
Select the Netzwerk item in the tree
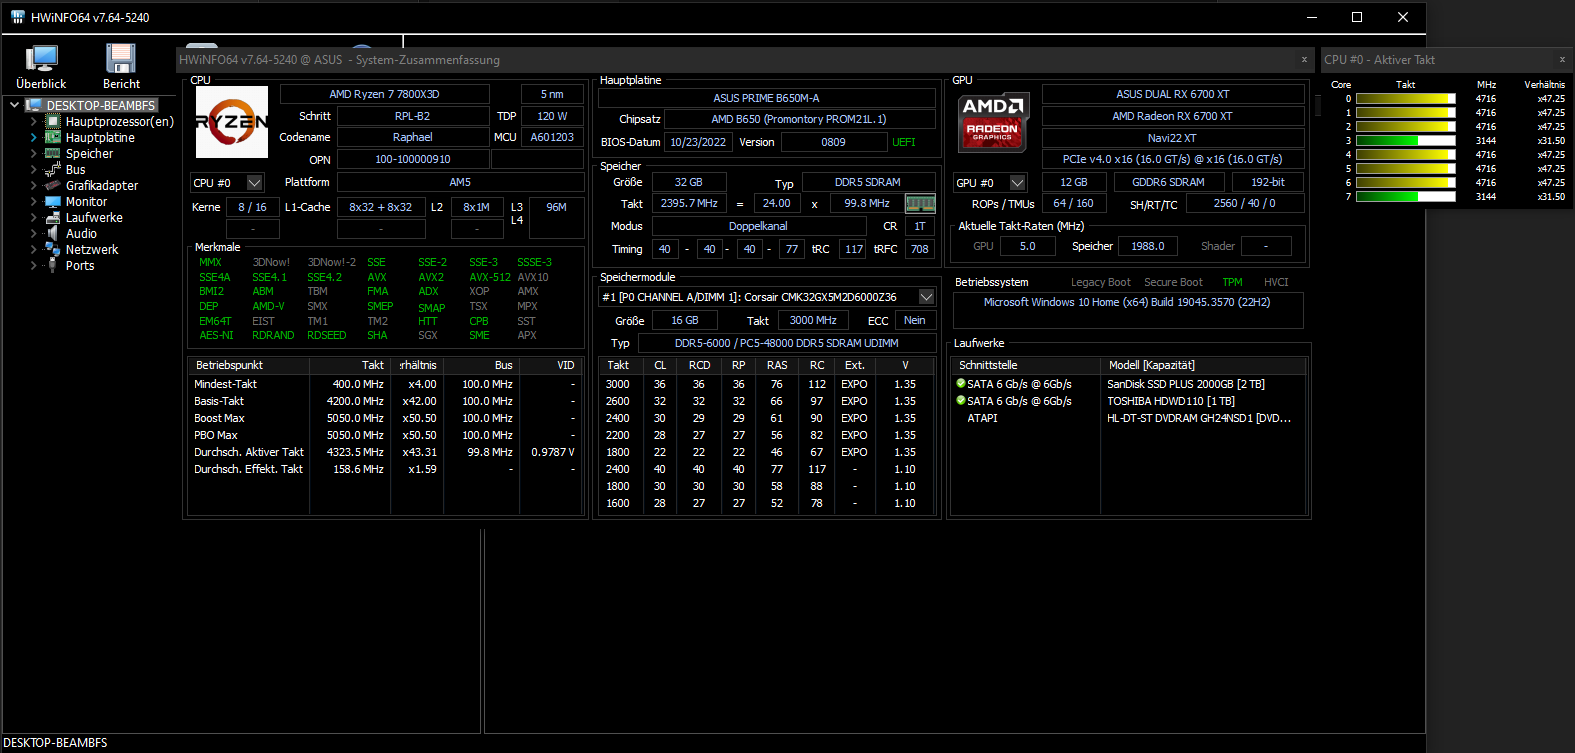pos(92,250)
